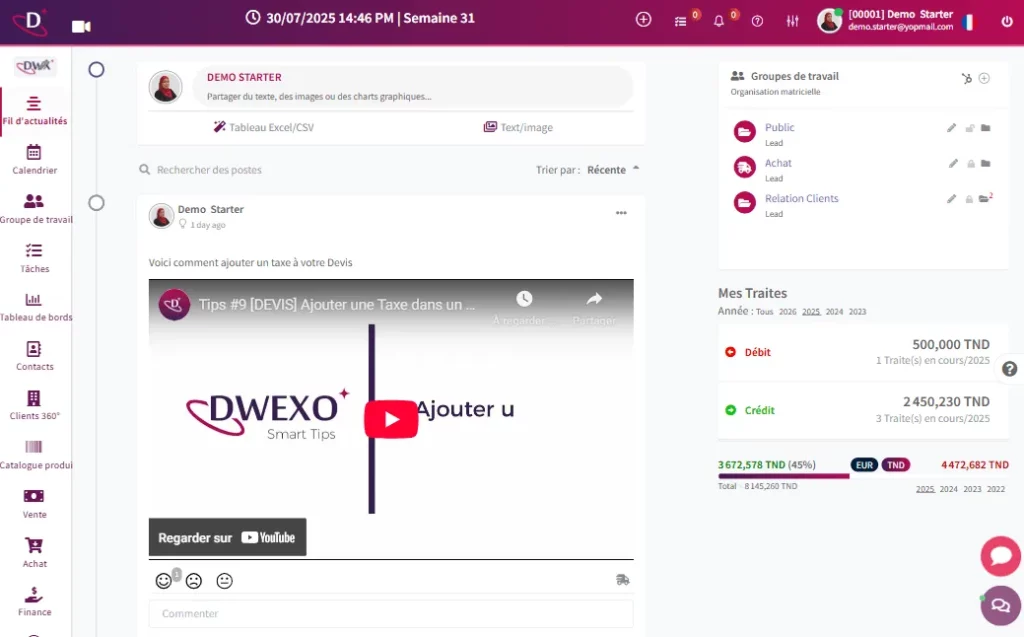Open Calendrier in the sidebar

click(x=34, y=158)
